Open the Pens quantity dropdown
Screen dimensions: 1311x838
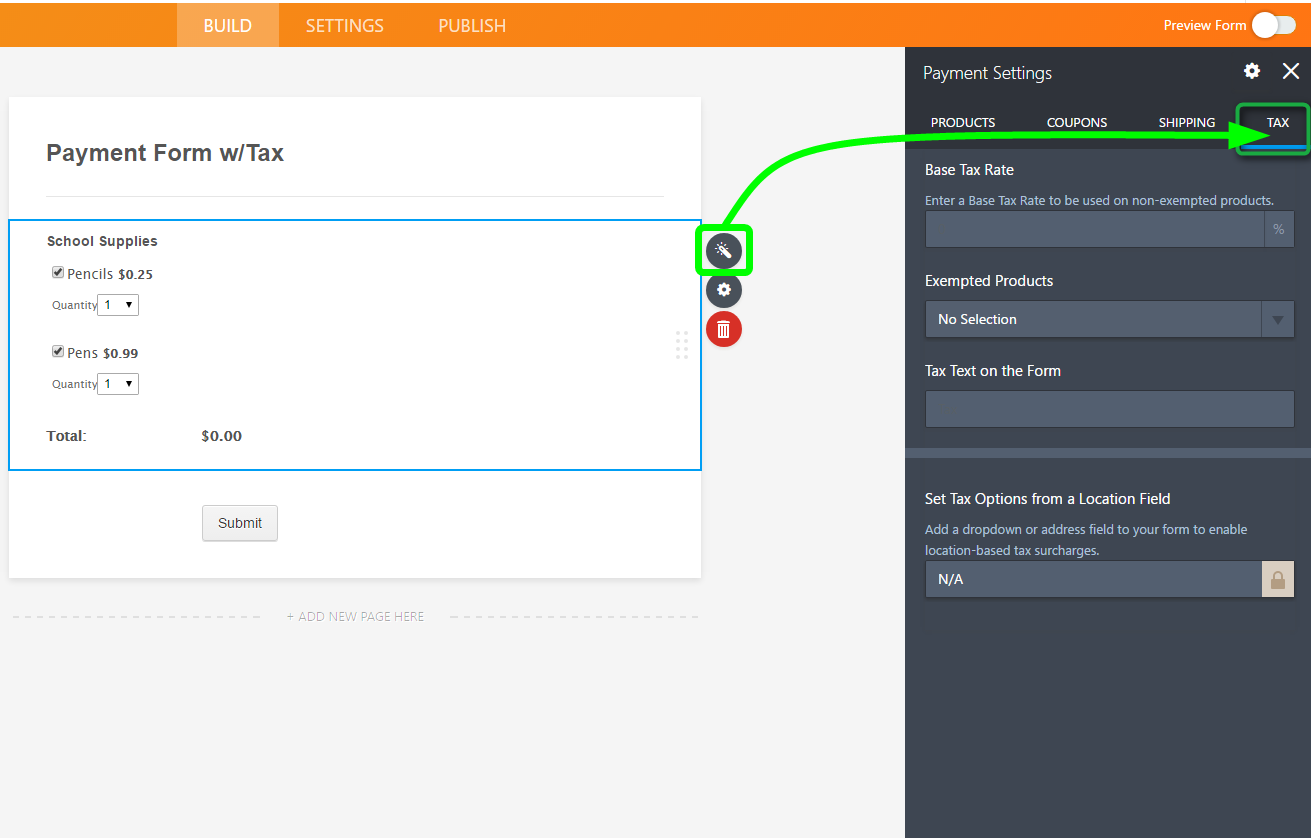pyautogui.click(x=118, y=384)
